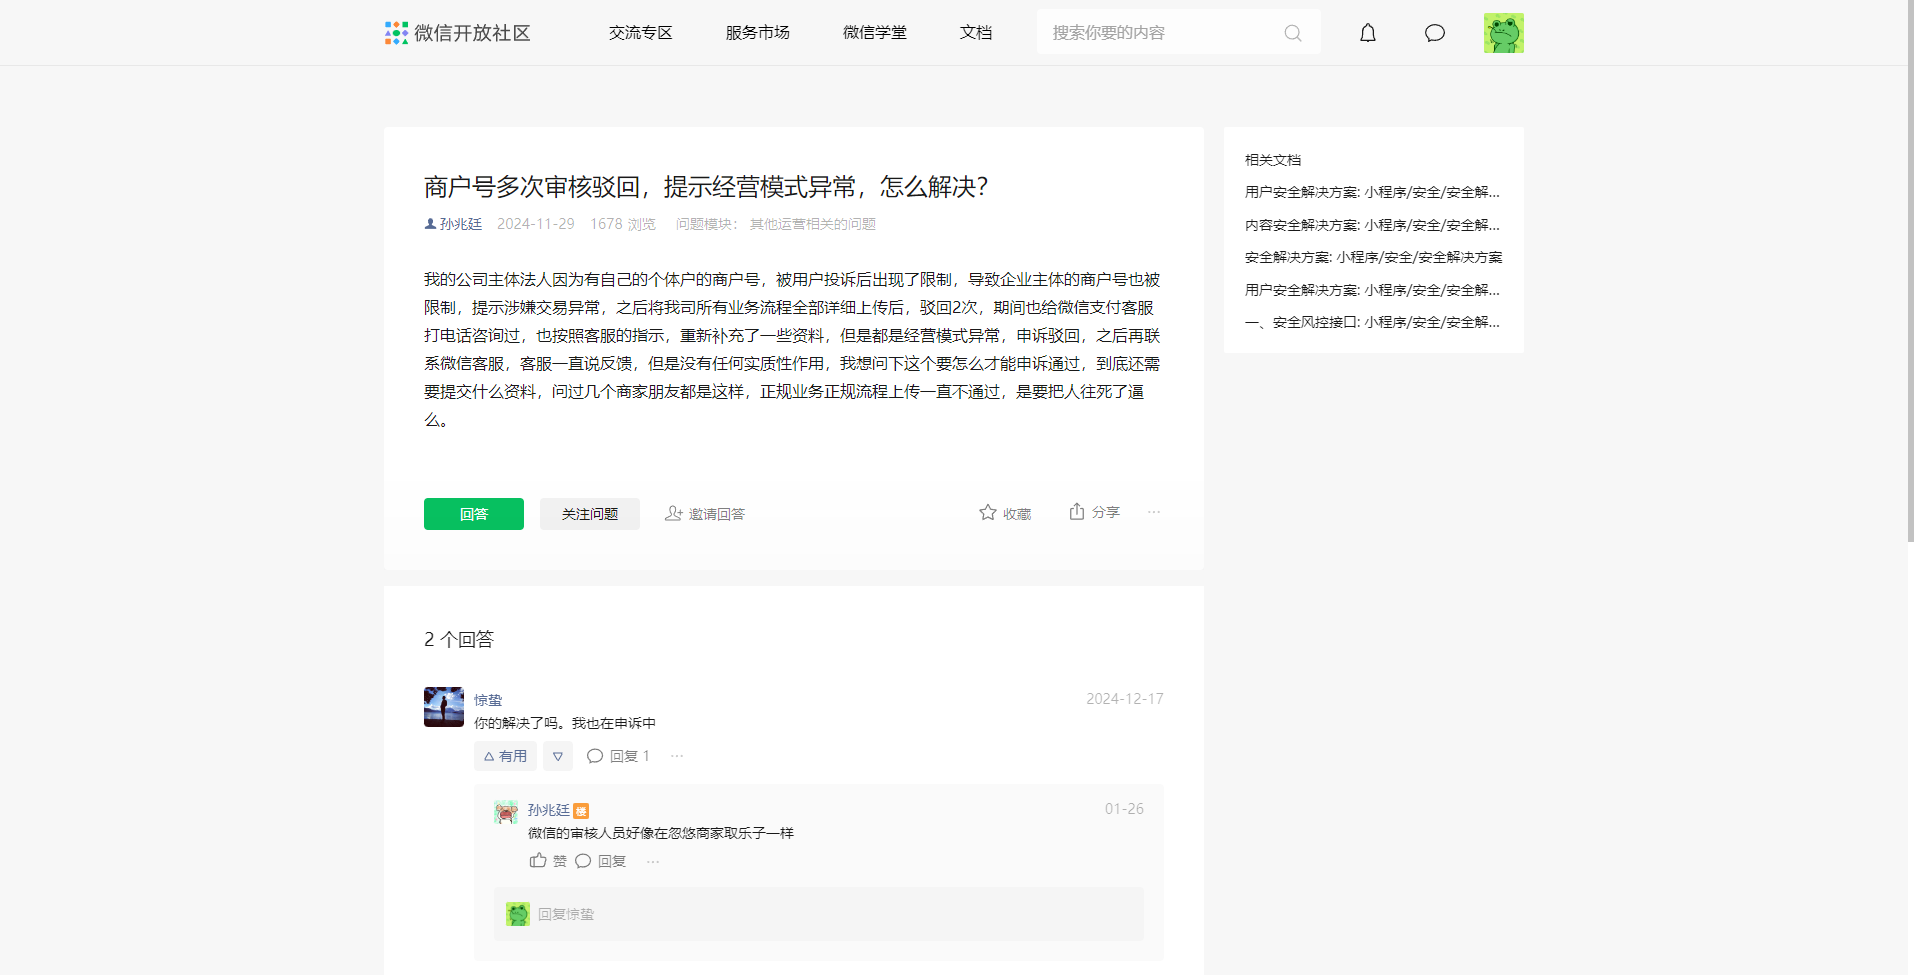The width and height of the screenshot is (1914, 975).
Task: Open notifications bell icon
Action: 1368,33
